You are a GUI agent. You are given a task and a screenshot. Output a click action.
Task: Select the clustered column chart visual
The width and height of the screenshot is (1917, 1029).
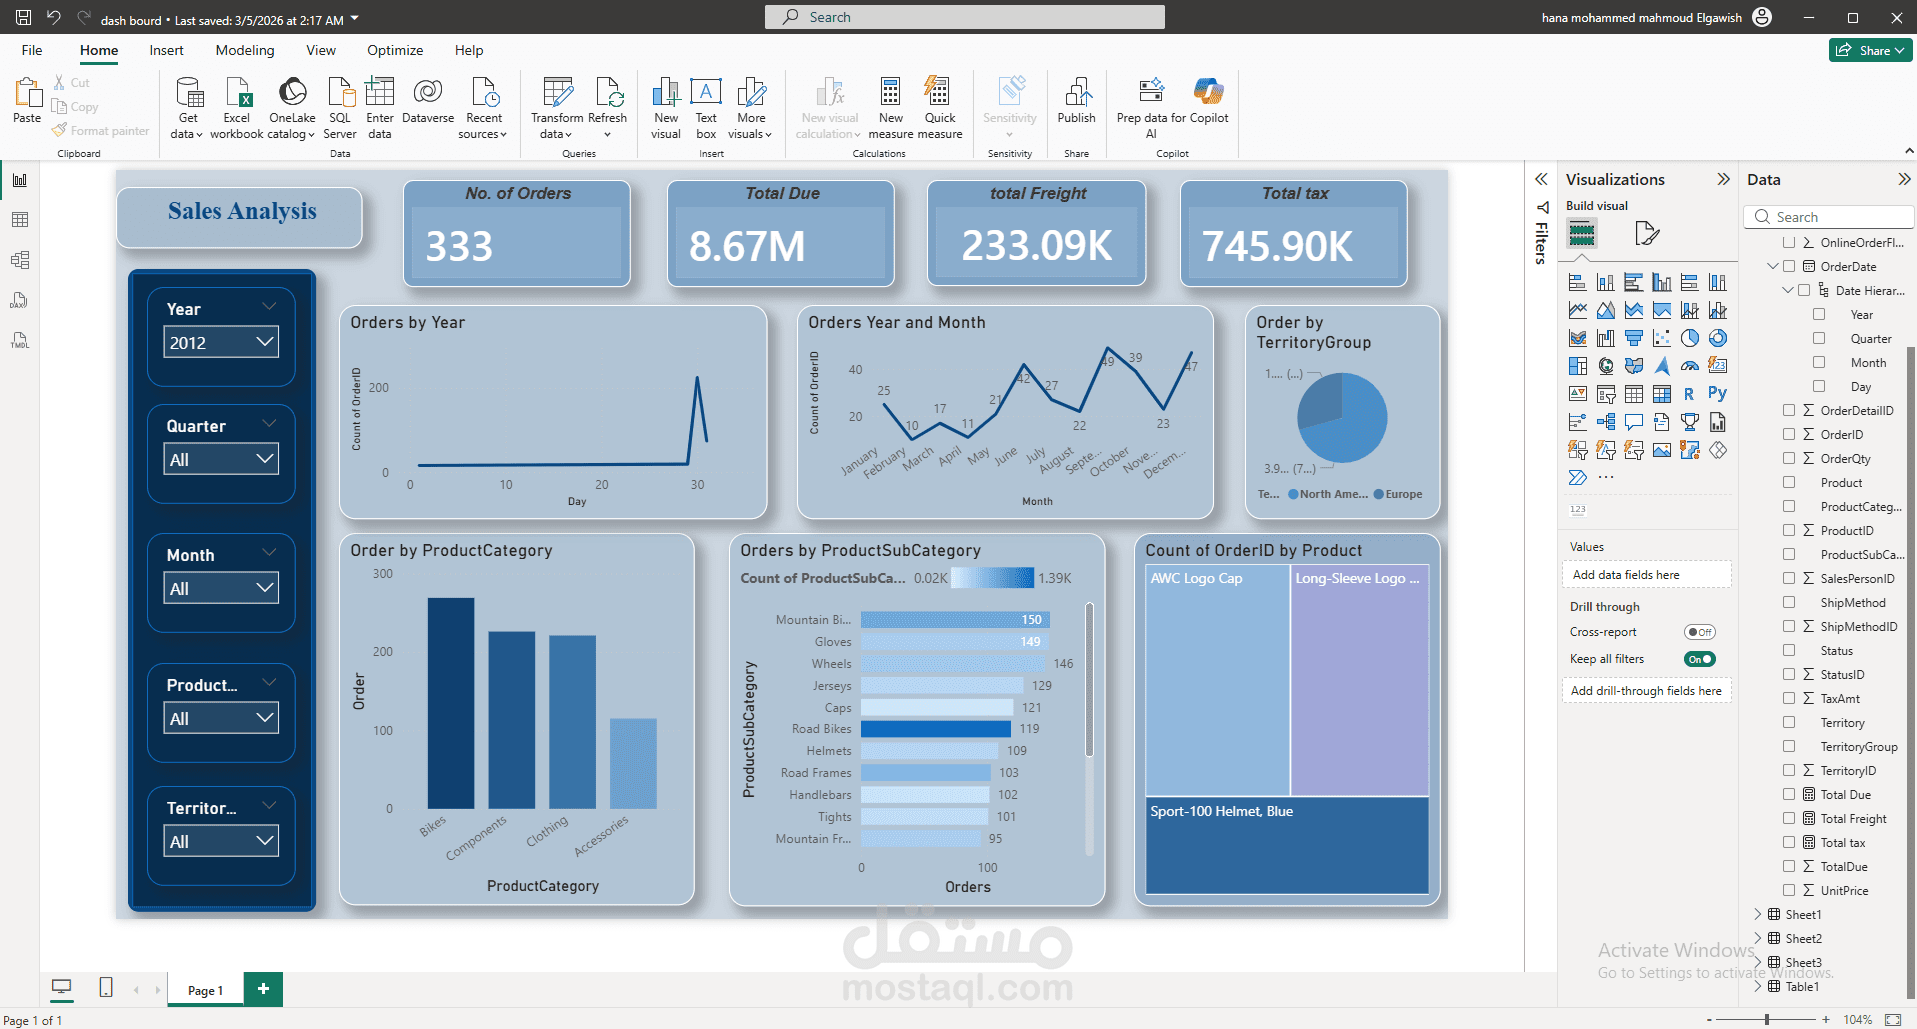point(1662,282)
